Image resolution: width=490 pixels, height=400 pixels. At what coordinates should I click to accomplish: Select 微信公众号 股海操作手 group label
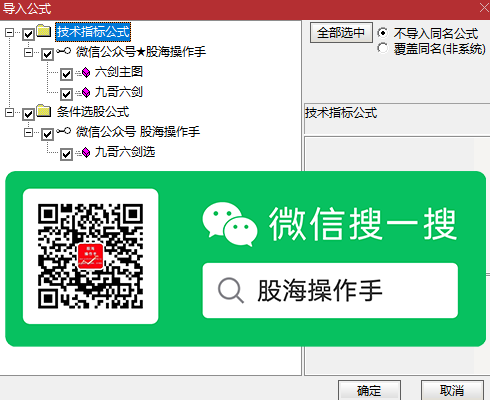138,132
